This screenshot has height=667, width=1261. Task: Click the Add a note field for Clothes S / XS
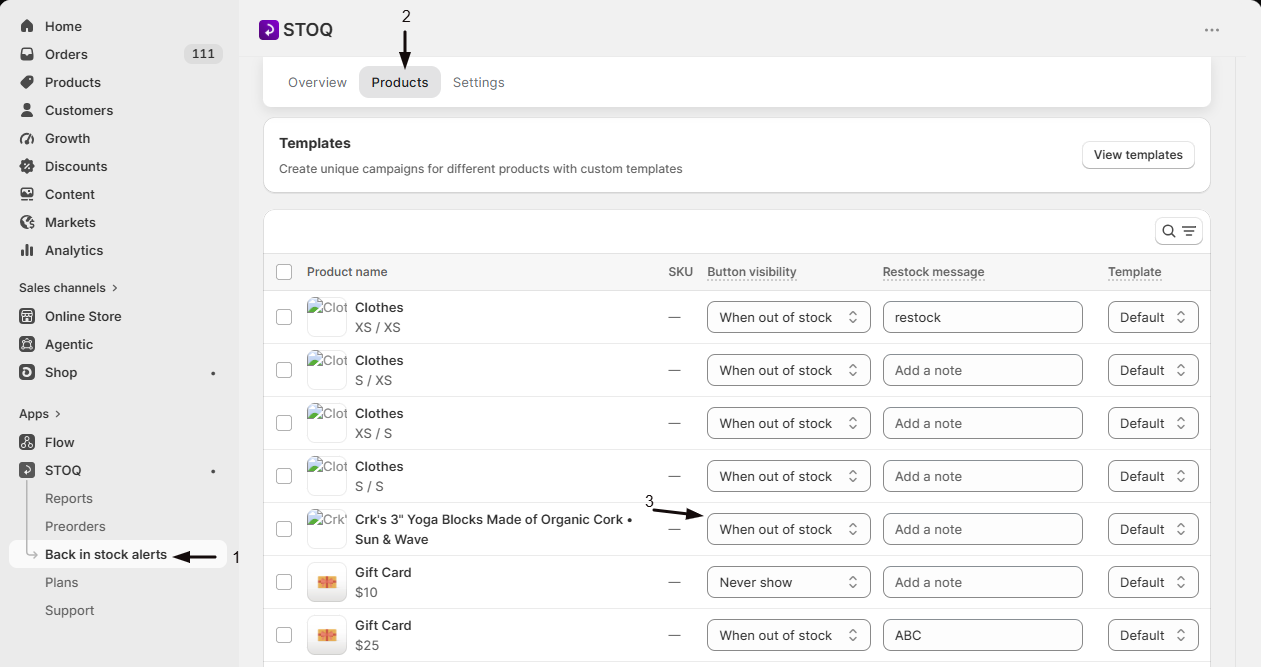coord(983,370)
